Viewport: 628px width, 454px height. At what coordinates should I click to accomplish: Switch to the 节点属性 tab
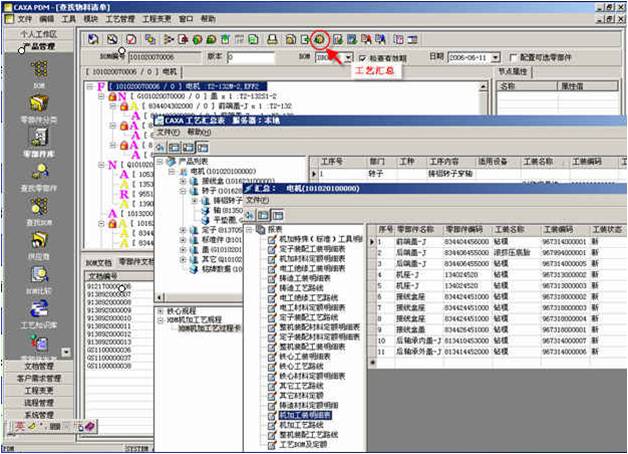(512, 72)
